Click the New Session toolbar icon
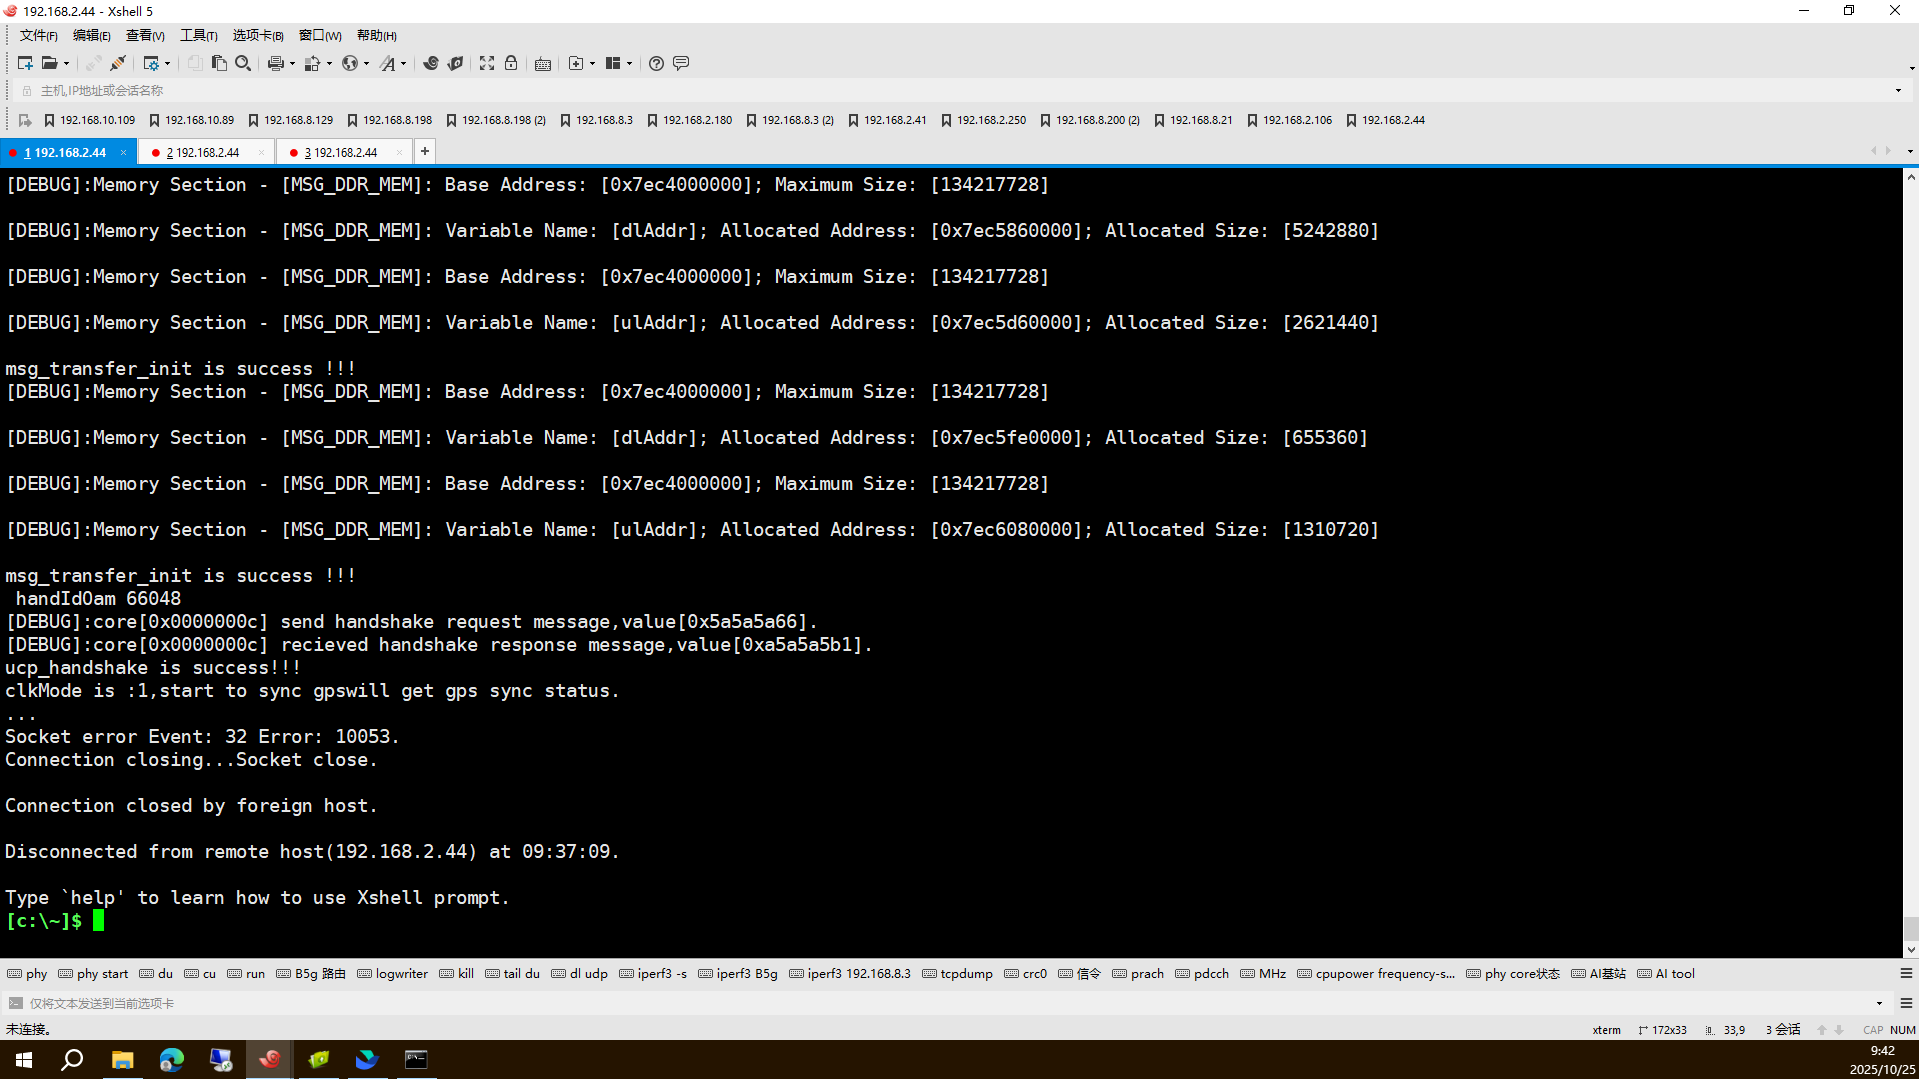The width and height of the screenshot is (1919, 1079). pos(25,63)
